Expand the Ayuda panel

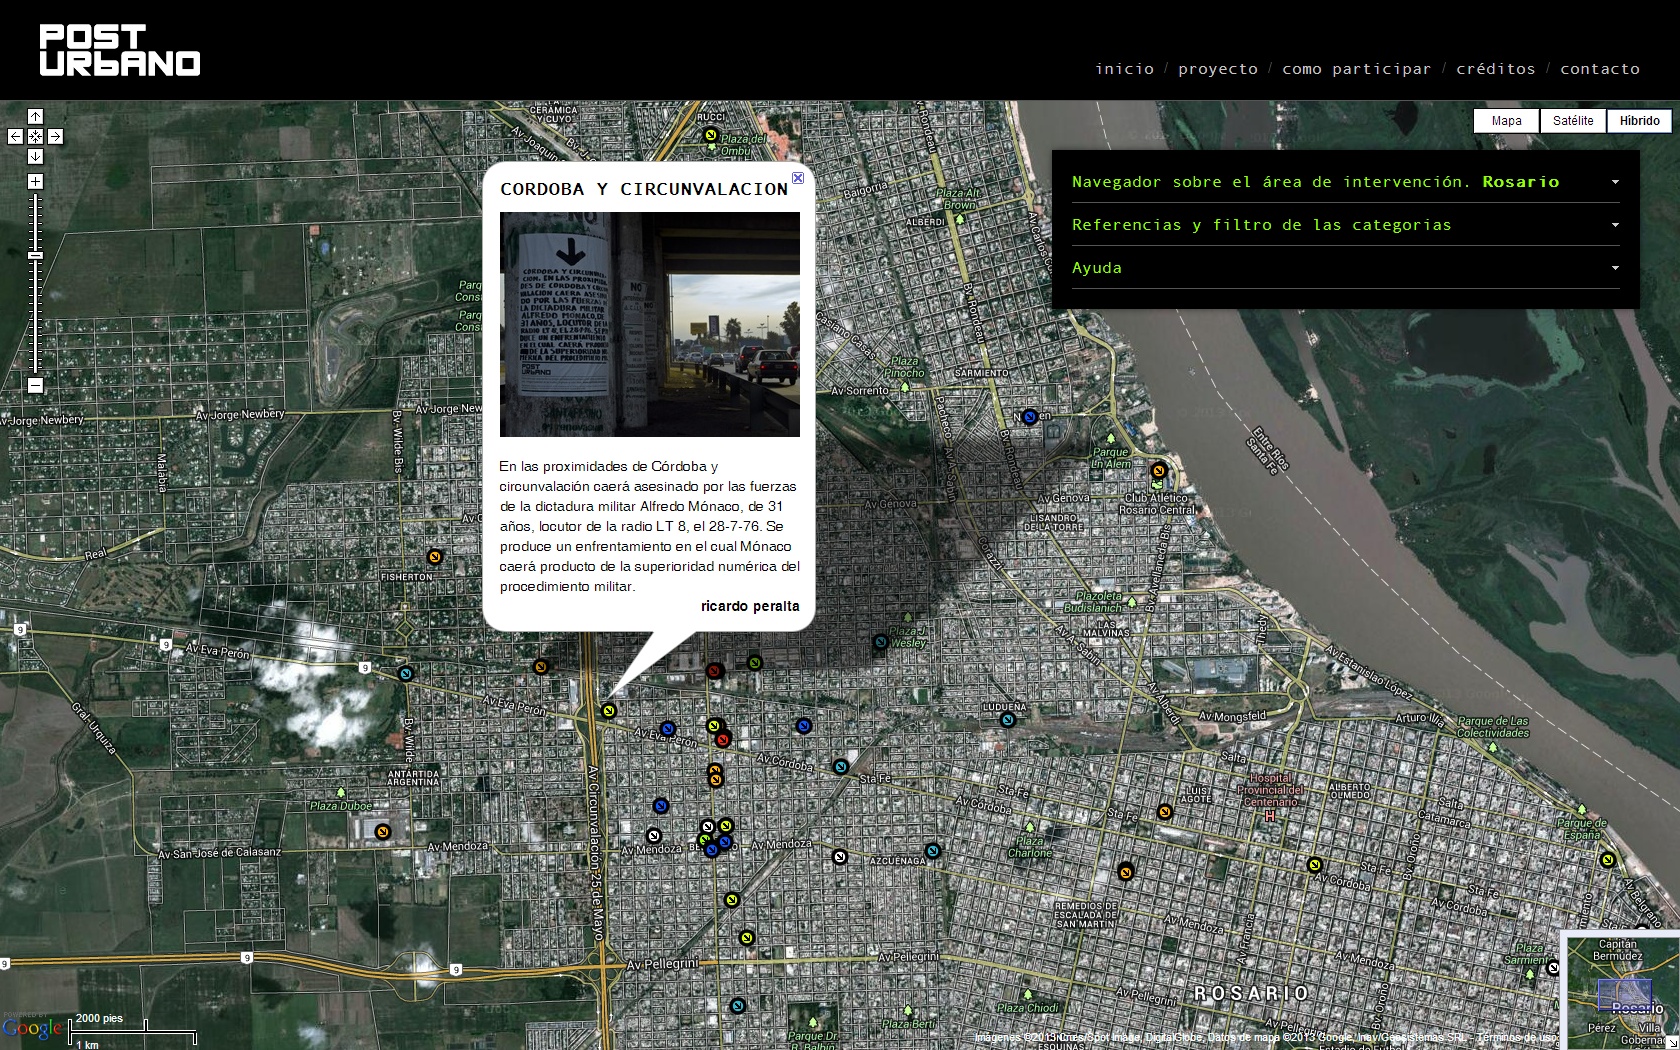click(x=1614, y=268)
